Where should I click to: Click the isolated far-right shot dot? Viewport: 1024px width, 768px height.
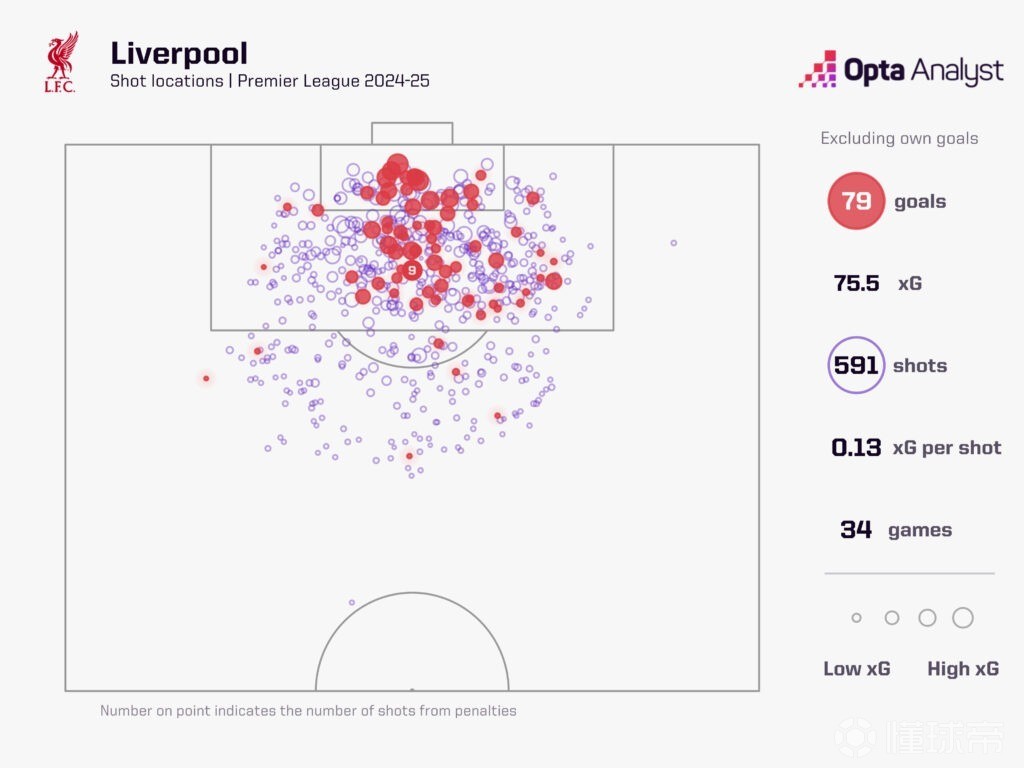tap(673, 243)
